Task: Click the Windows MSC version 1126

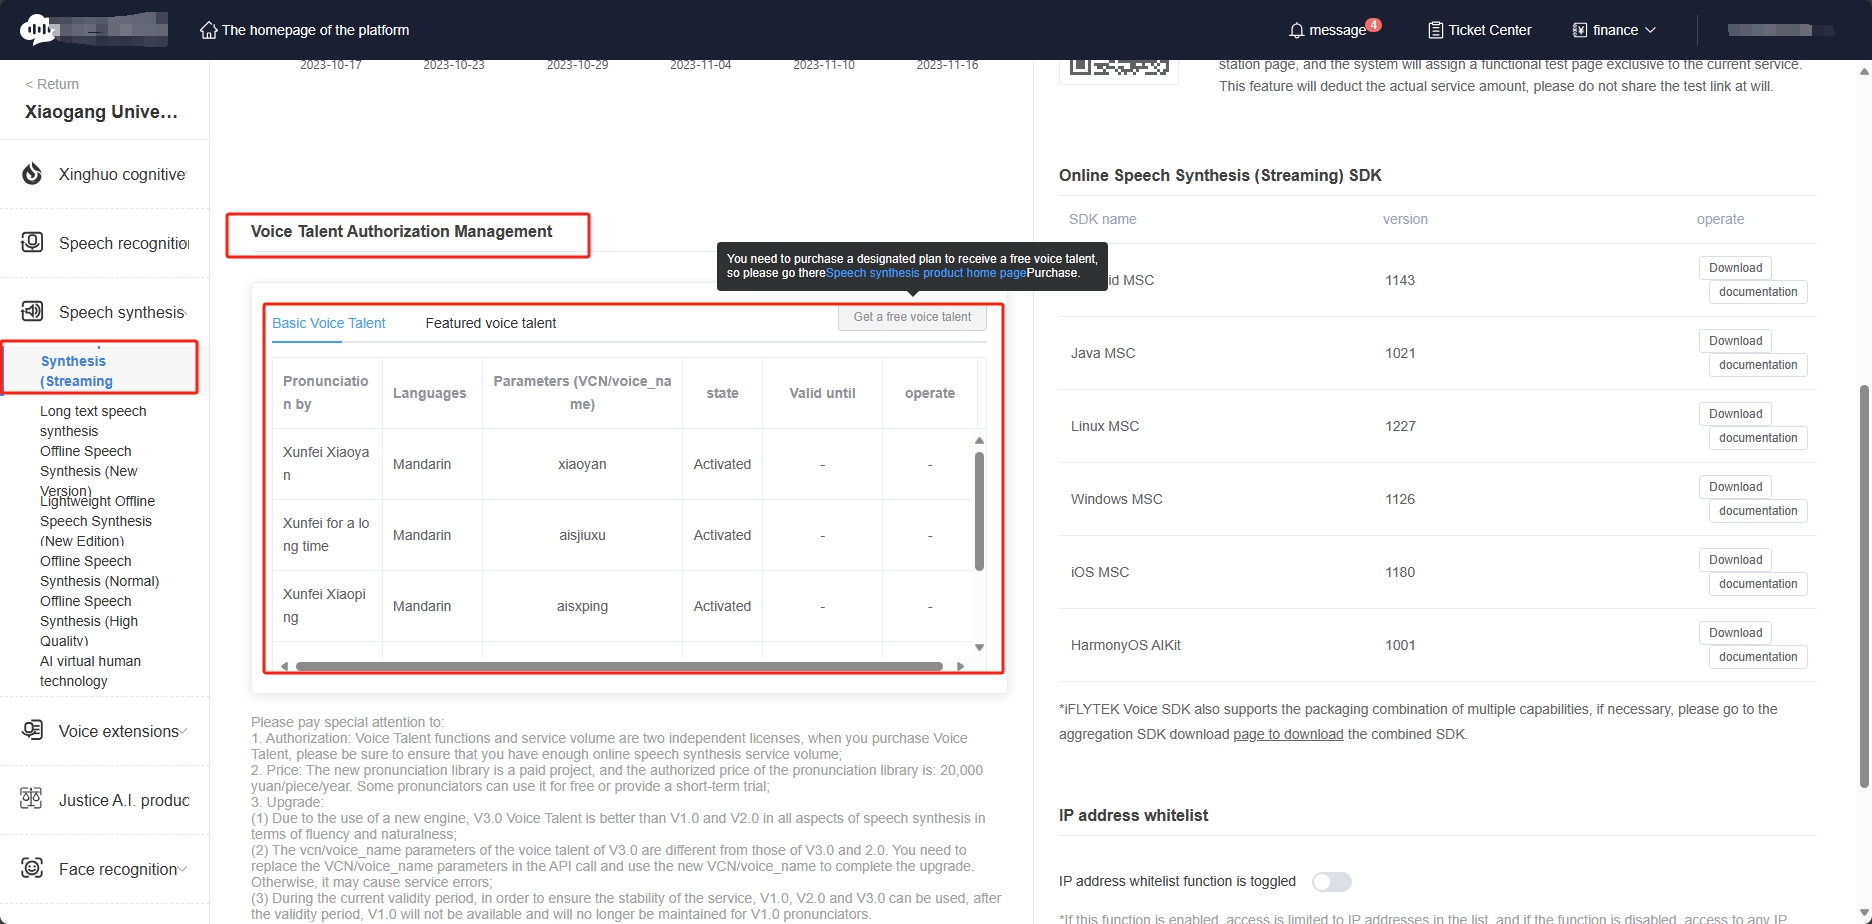Action: (x=1400, y=499)
